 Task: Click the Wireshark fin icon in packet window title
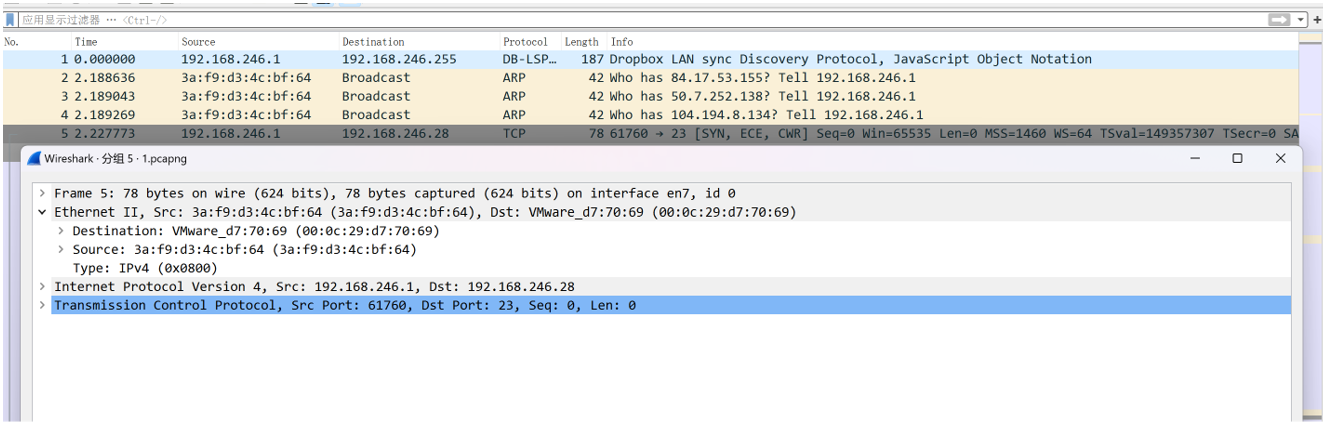click(x=34, y=158)
